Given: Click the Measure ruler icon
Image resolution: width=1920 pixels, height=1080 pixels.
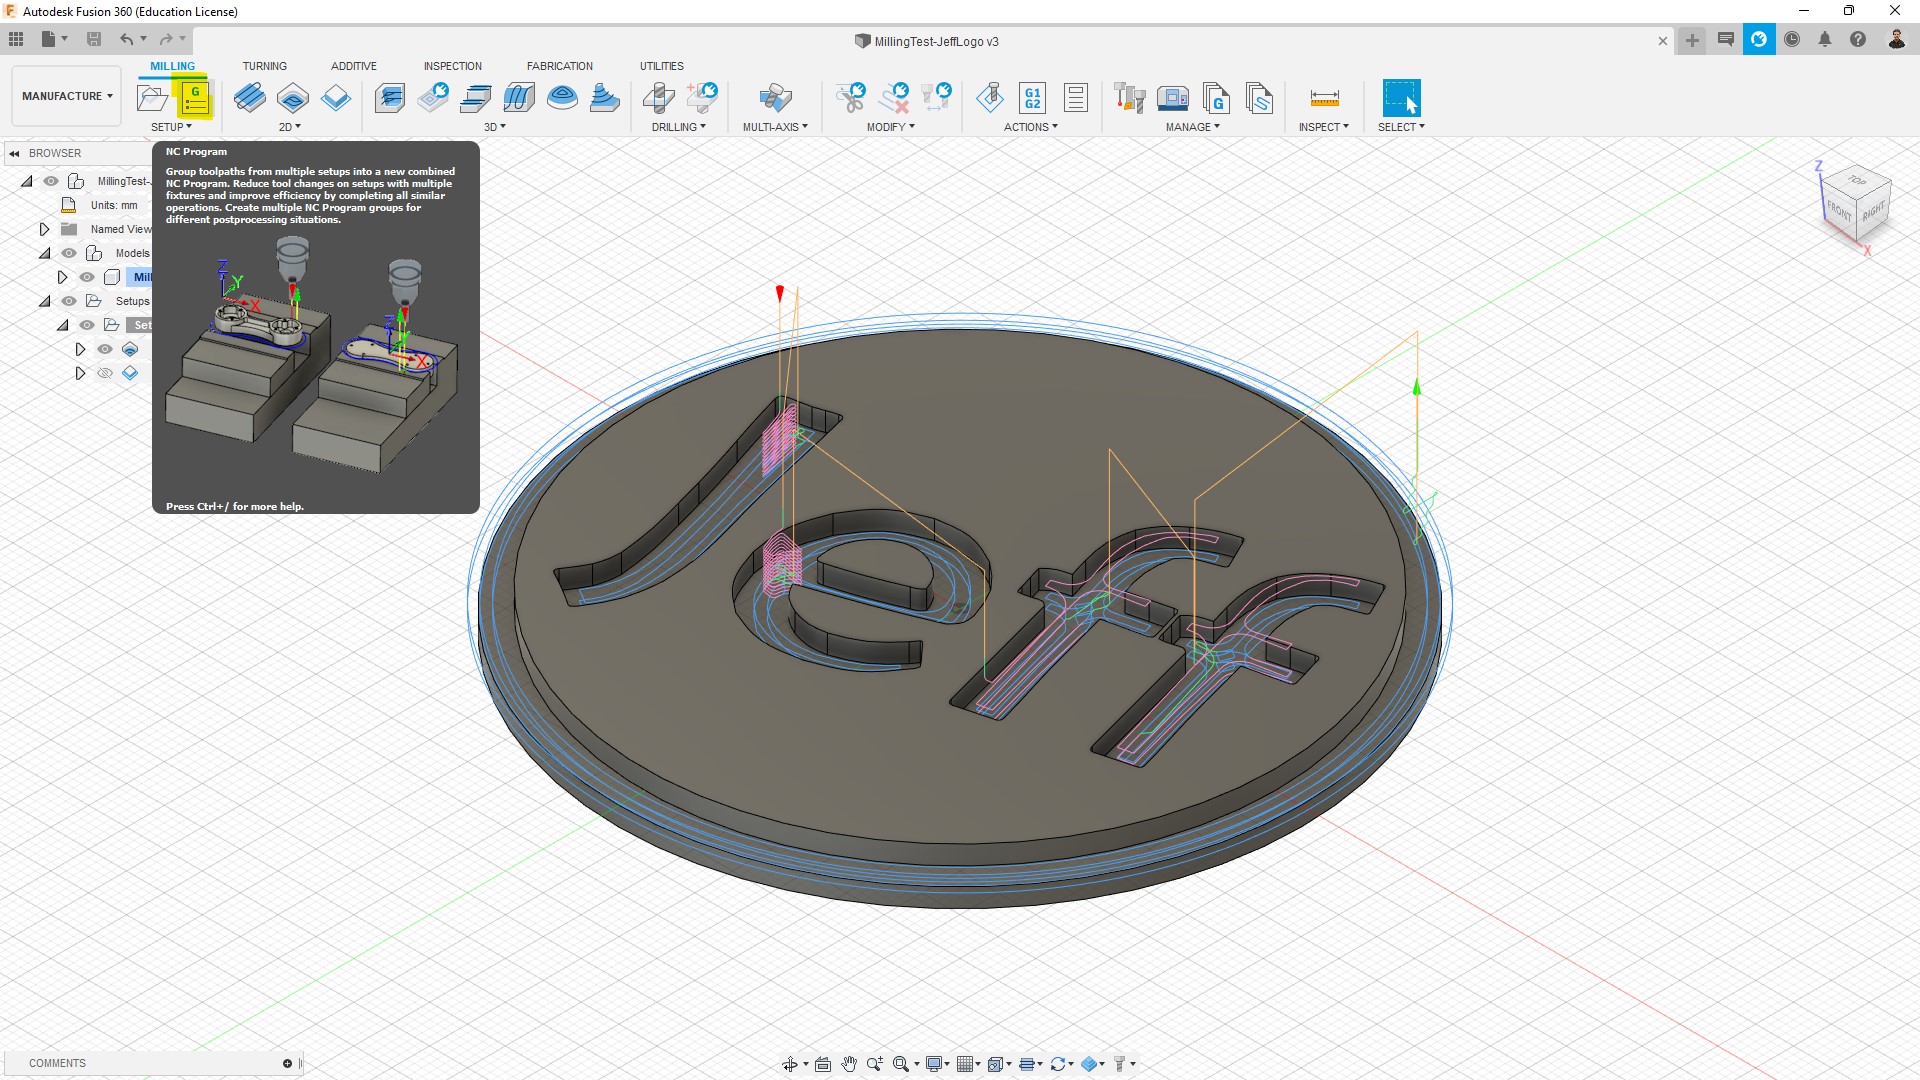Looking at the screenshot, I should tap(1324, 98).
